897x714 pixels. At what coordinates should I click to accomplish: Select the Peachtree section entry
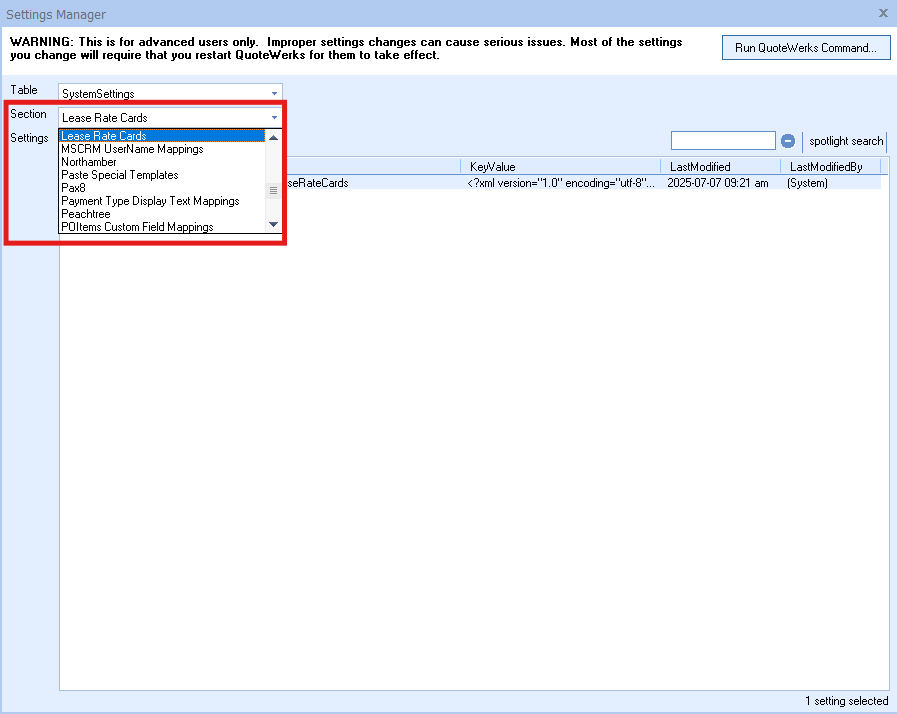[x=86, y=214]
